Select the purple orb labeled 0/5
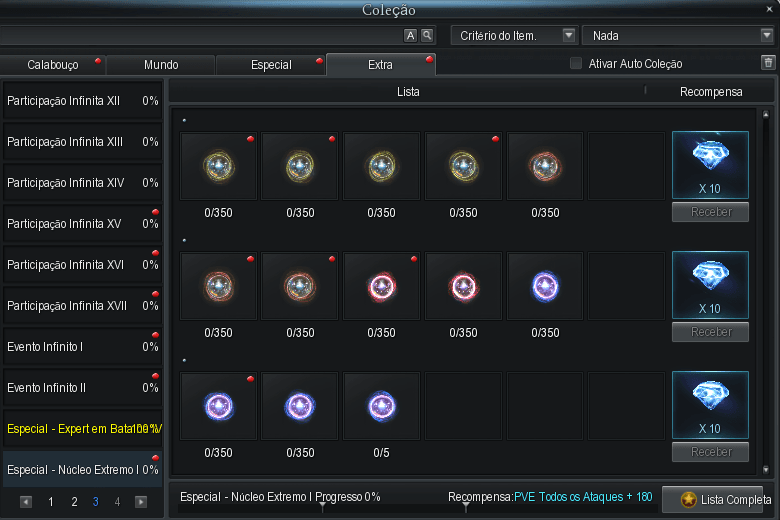Screen dimensions: 780x520 [x=382, y=406]
